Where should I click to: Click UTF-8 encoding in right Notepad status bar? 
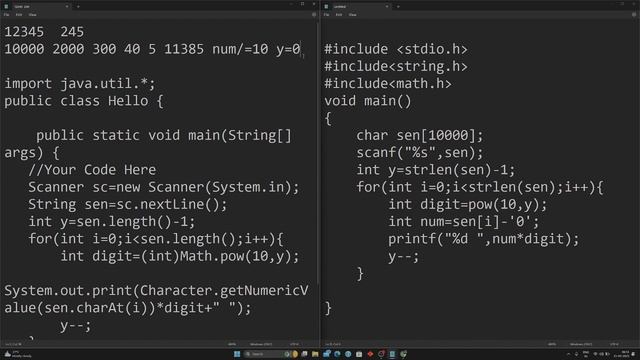click(x=614, y=344)
